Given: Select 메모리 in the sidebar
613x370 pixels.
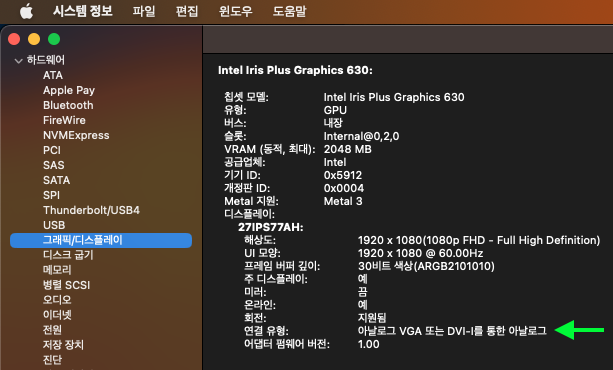Looking at the screenshot, I should 57,270.
